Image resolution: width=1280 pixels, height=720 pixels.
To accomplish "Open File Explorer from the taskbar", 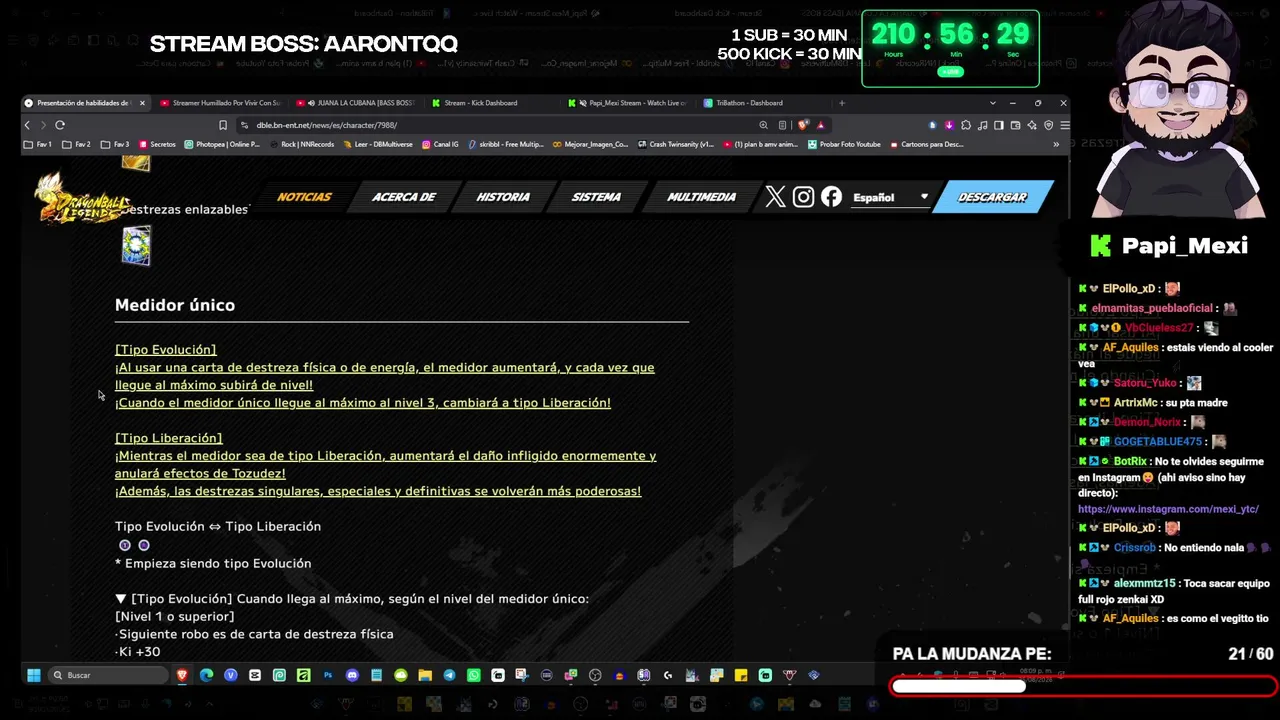I will point(425,675).
